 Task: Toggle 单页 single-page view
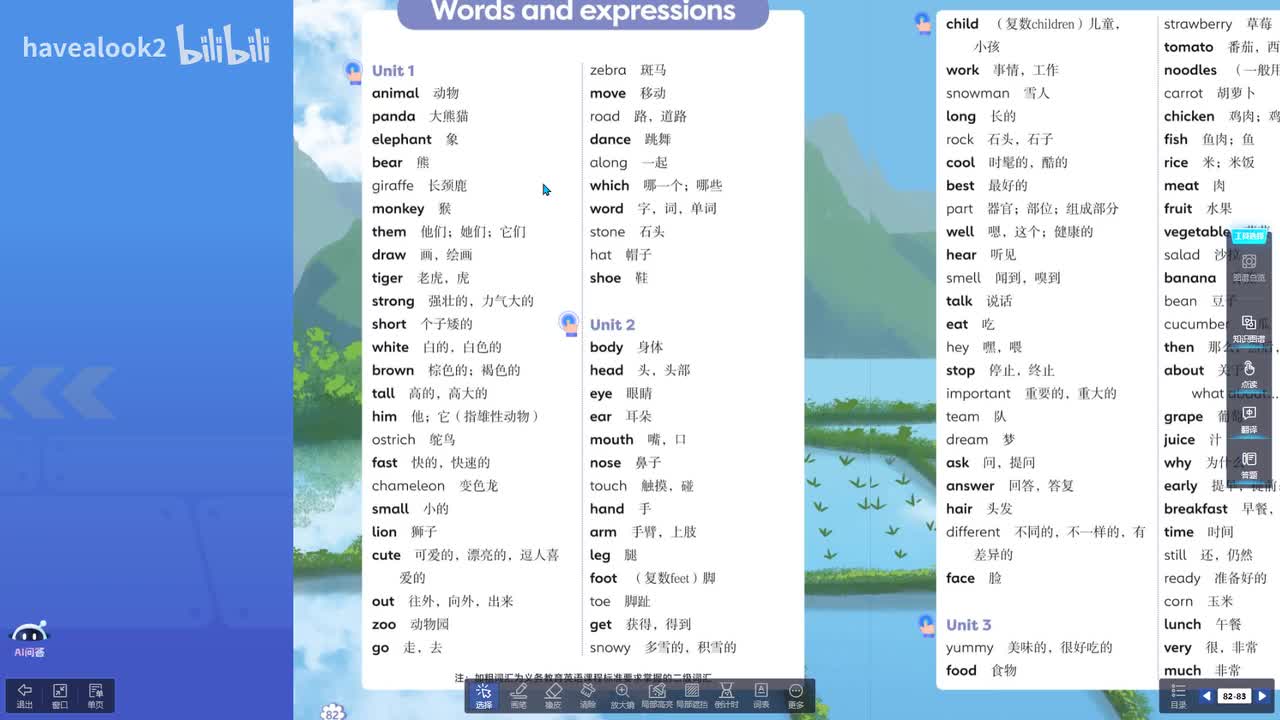[x=96, y=696]
